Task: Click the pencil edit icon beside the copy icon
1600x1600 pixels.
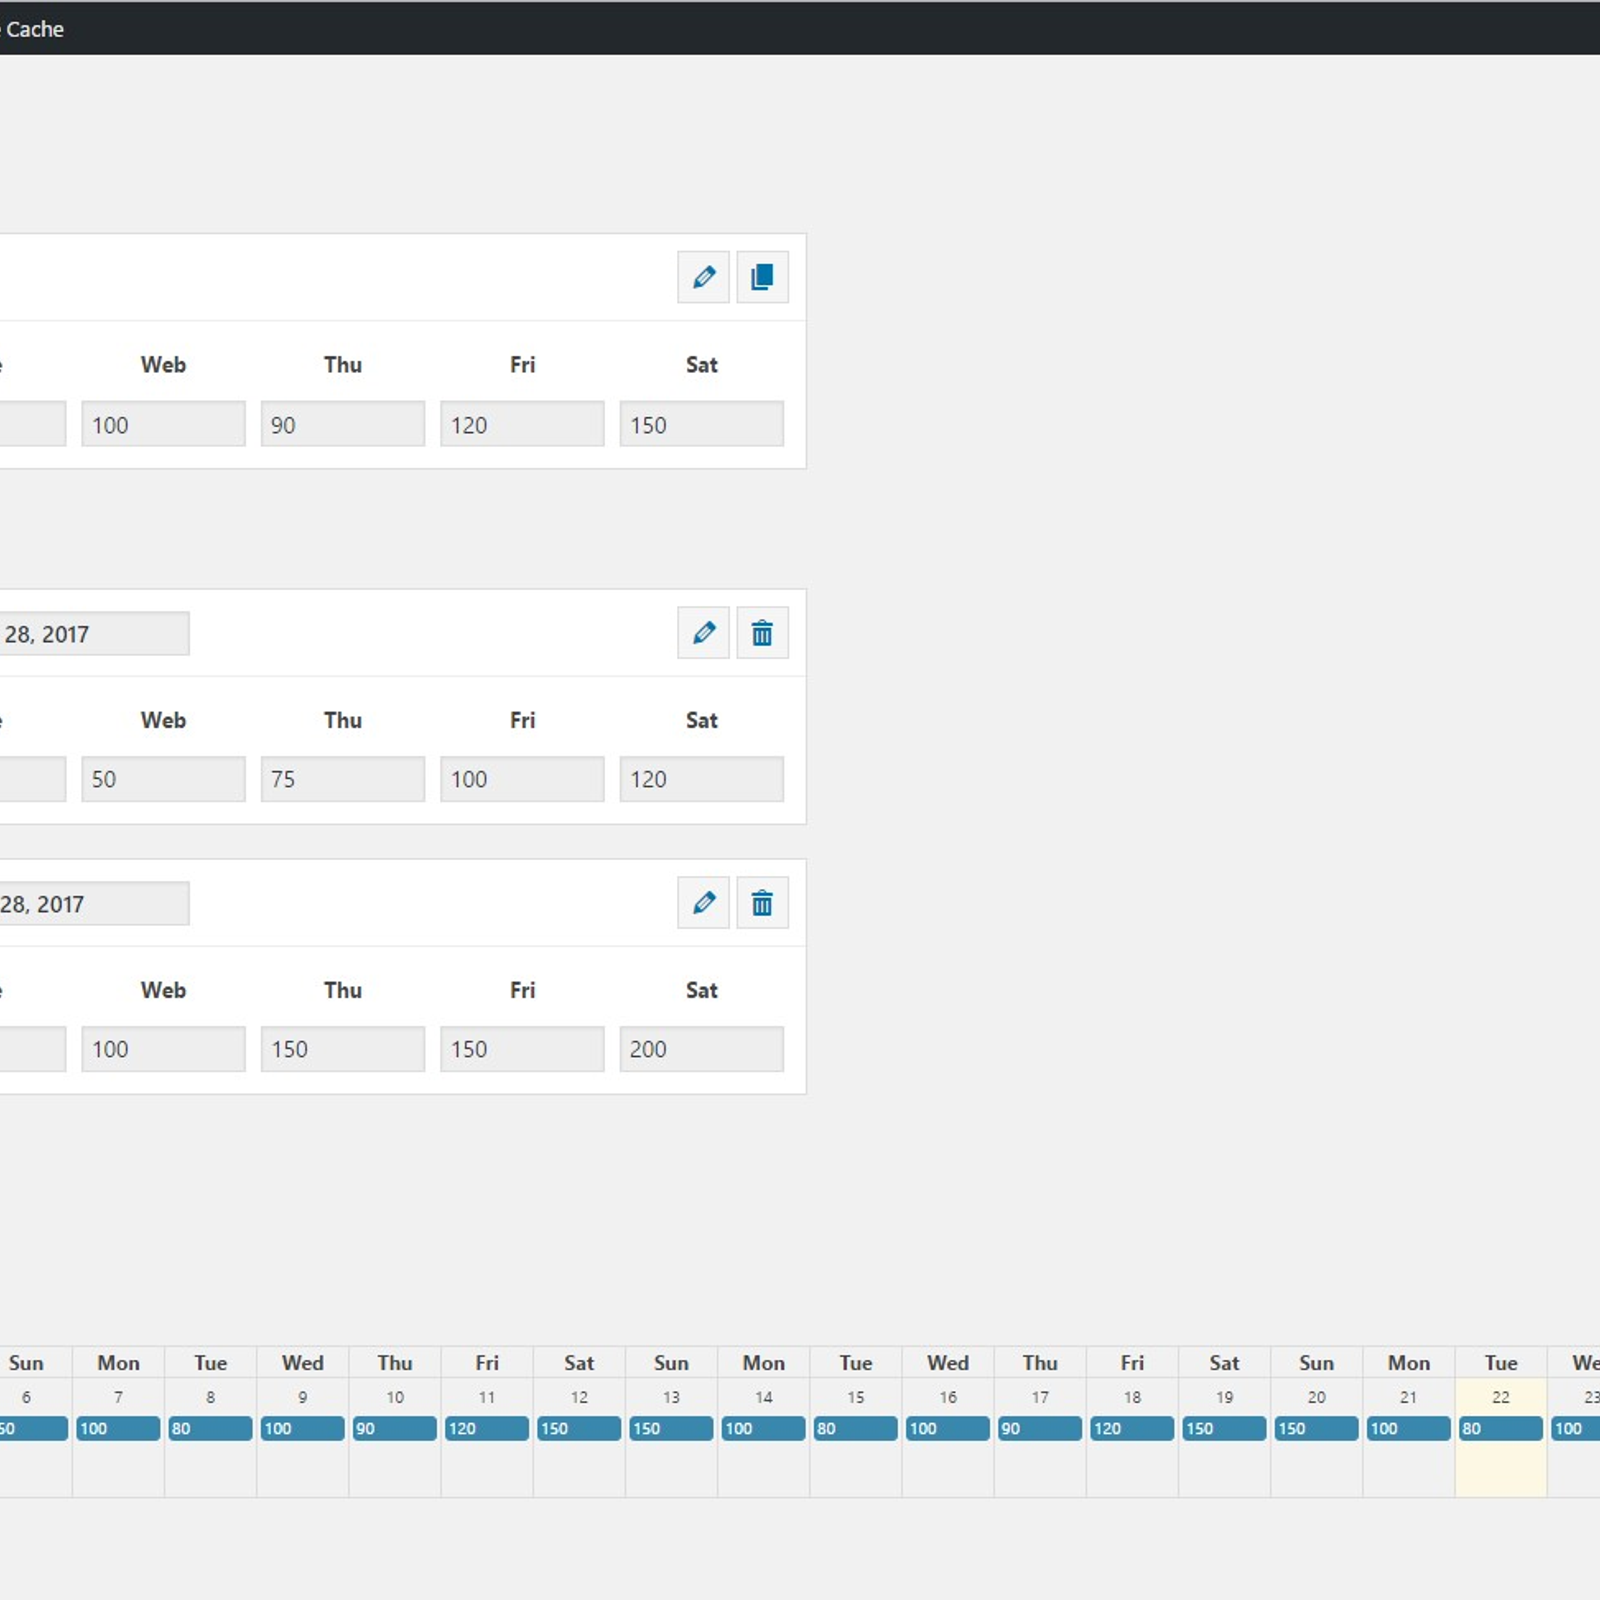Action: [x=703, y=277]
